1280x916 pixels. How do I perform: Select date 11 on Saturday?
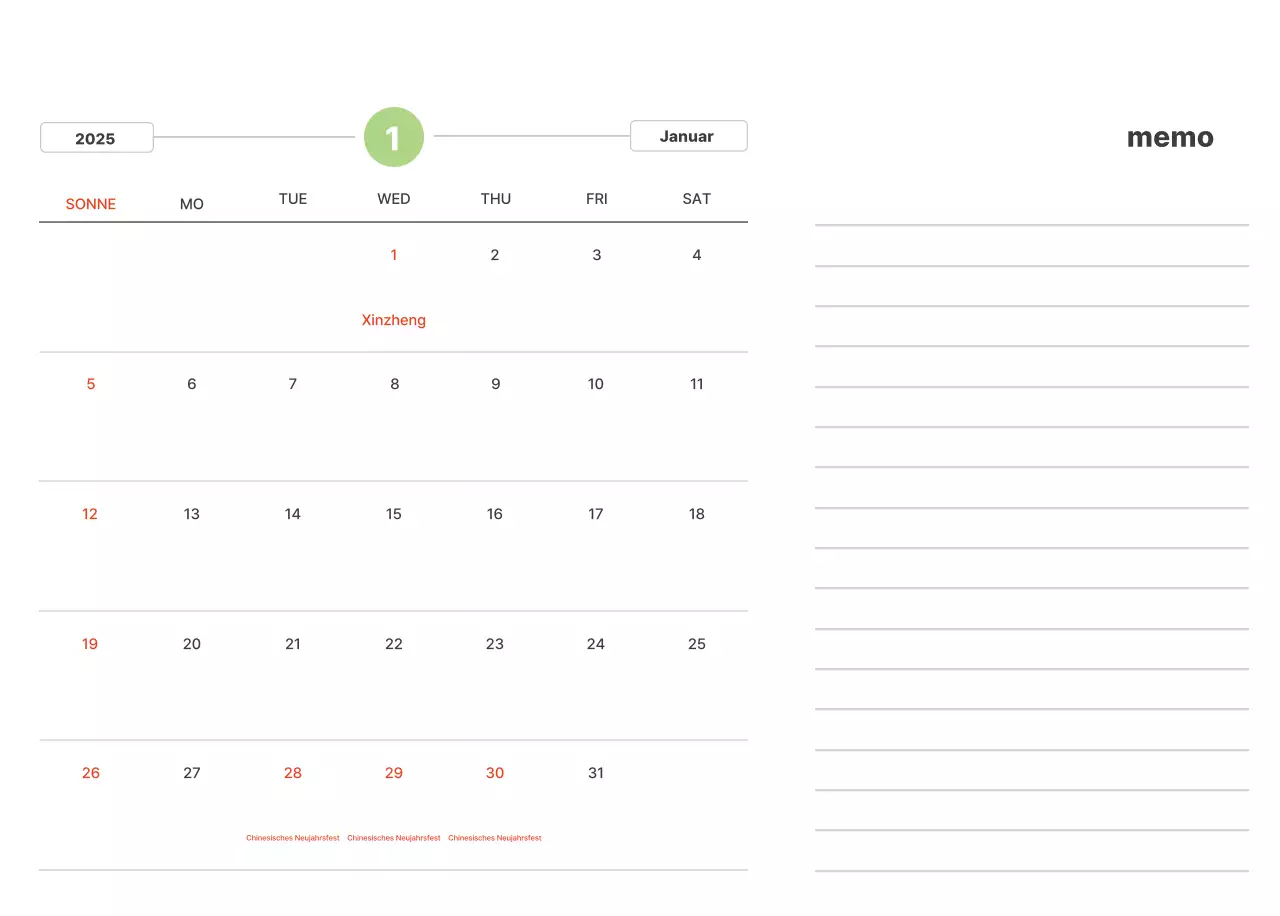697,384
